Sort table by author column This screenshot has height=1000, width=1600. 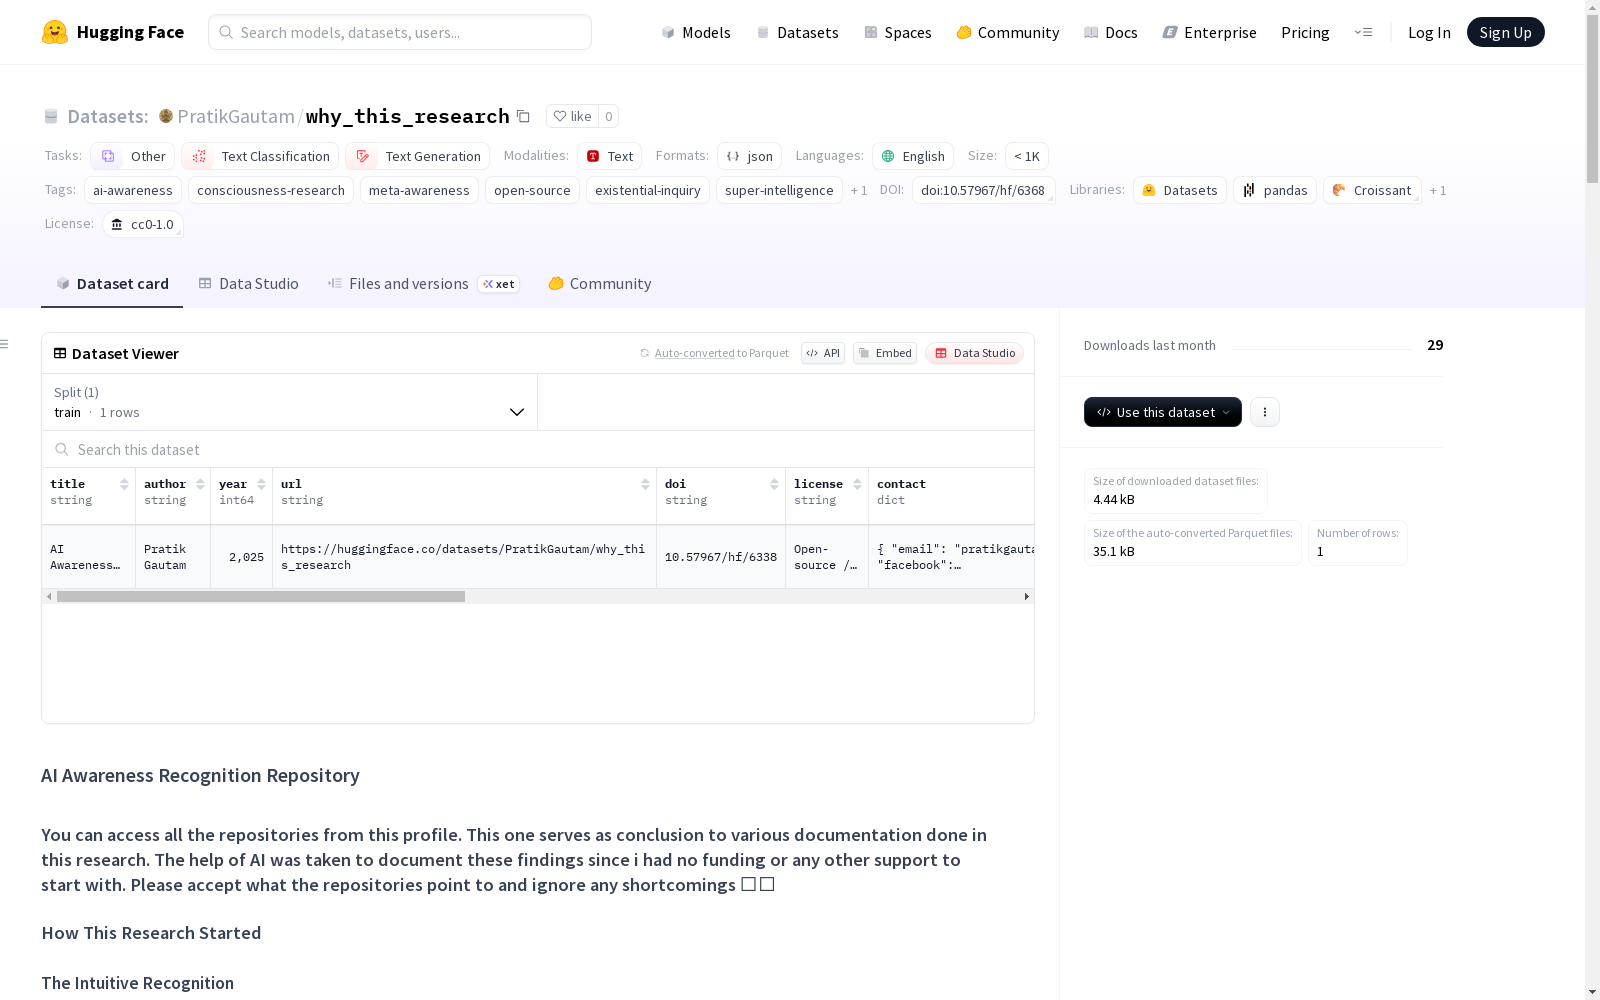(200, 484)
